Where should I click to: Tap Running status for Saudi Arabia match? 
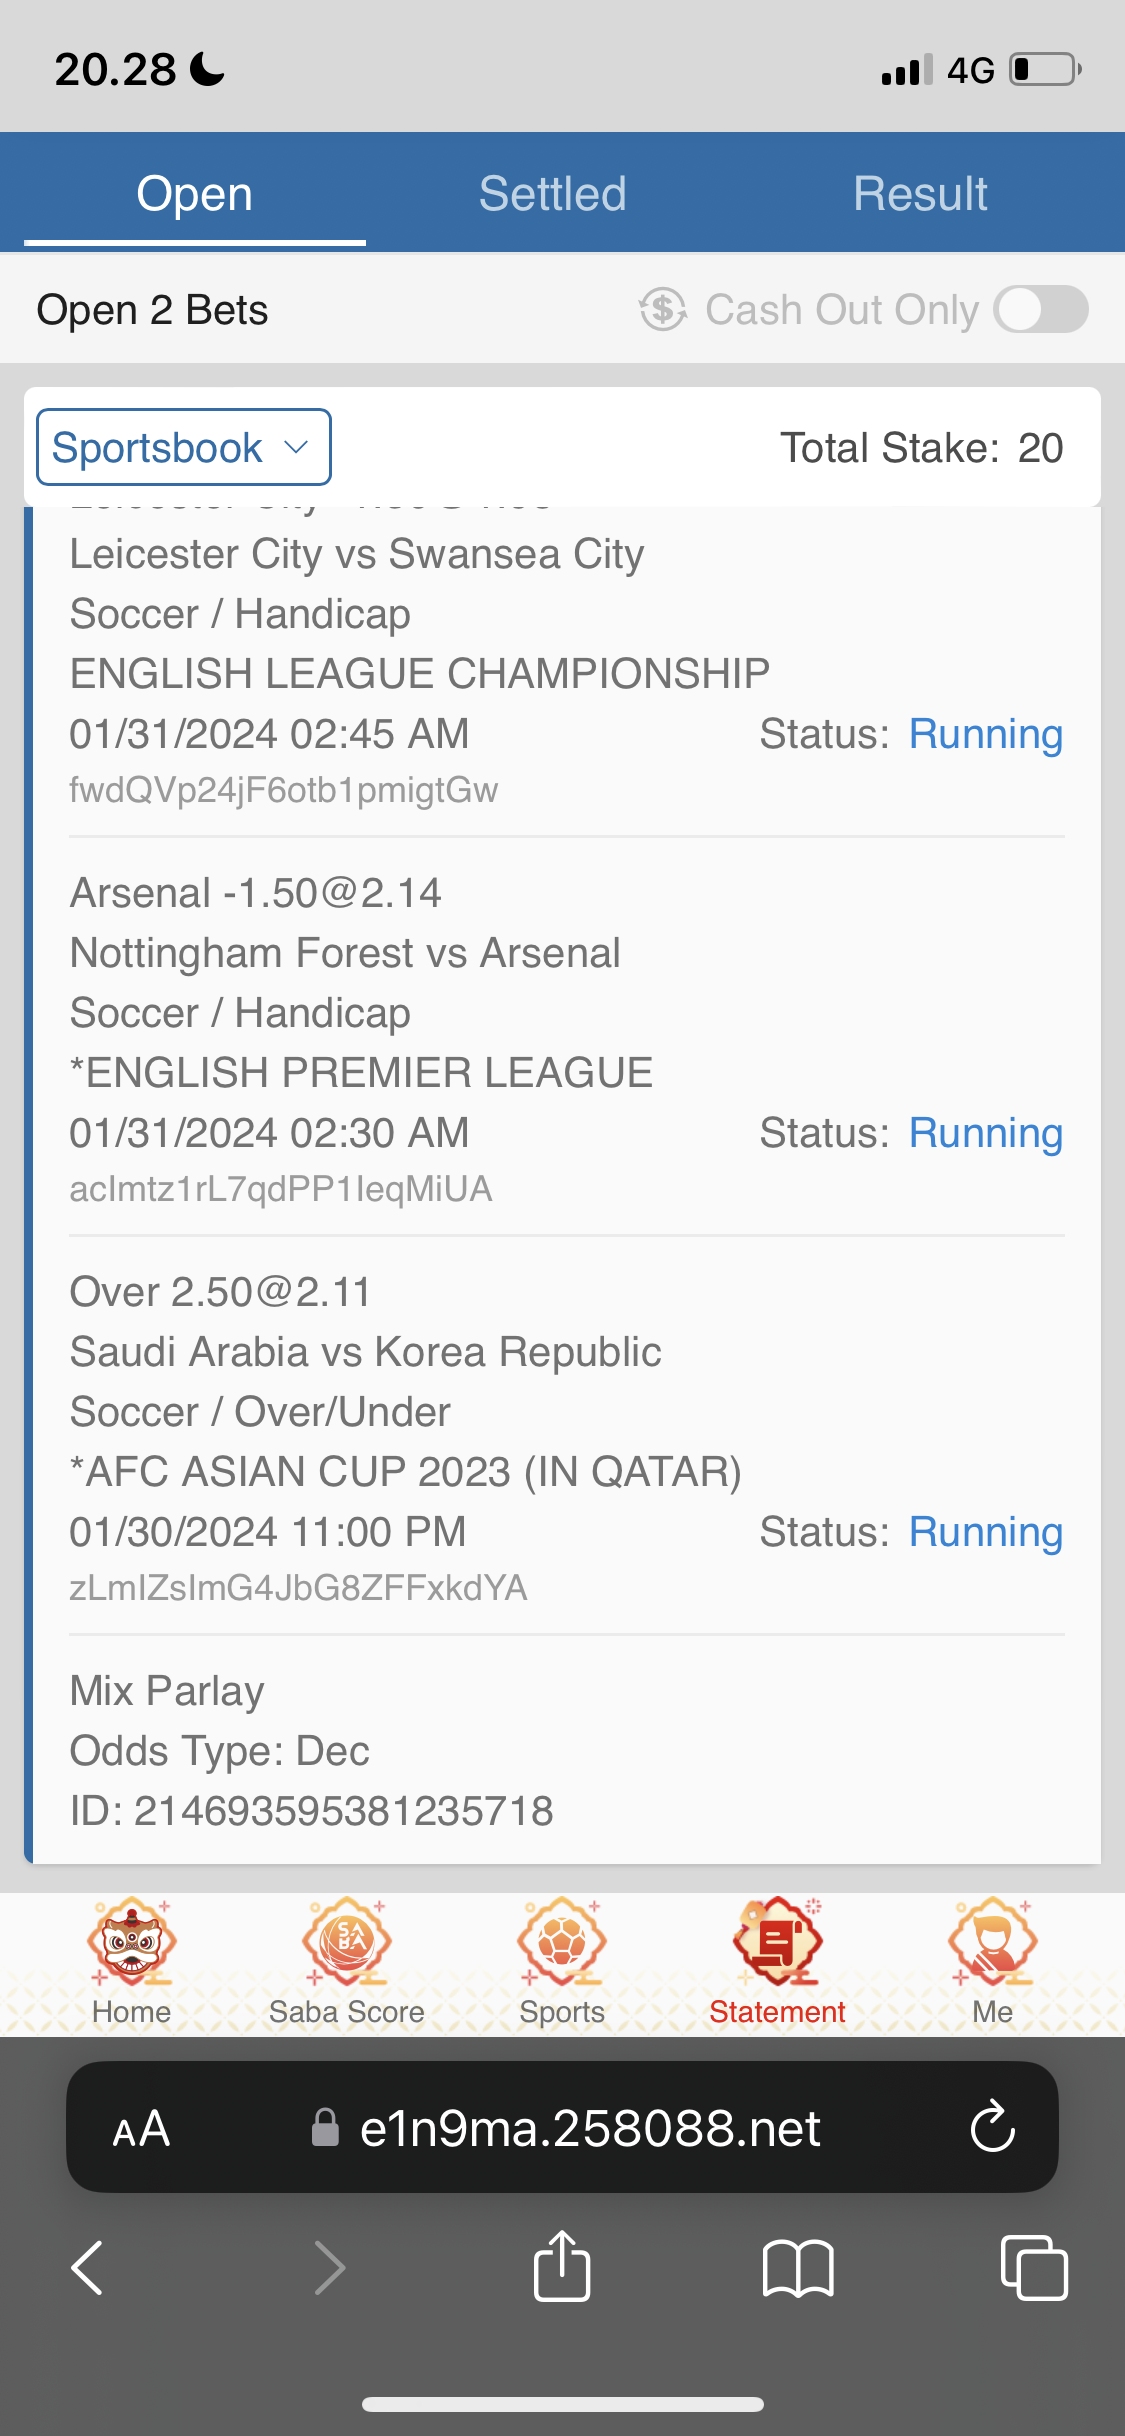point(985,1532)
